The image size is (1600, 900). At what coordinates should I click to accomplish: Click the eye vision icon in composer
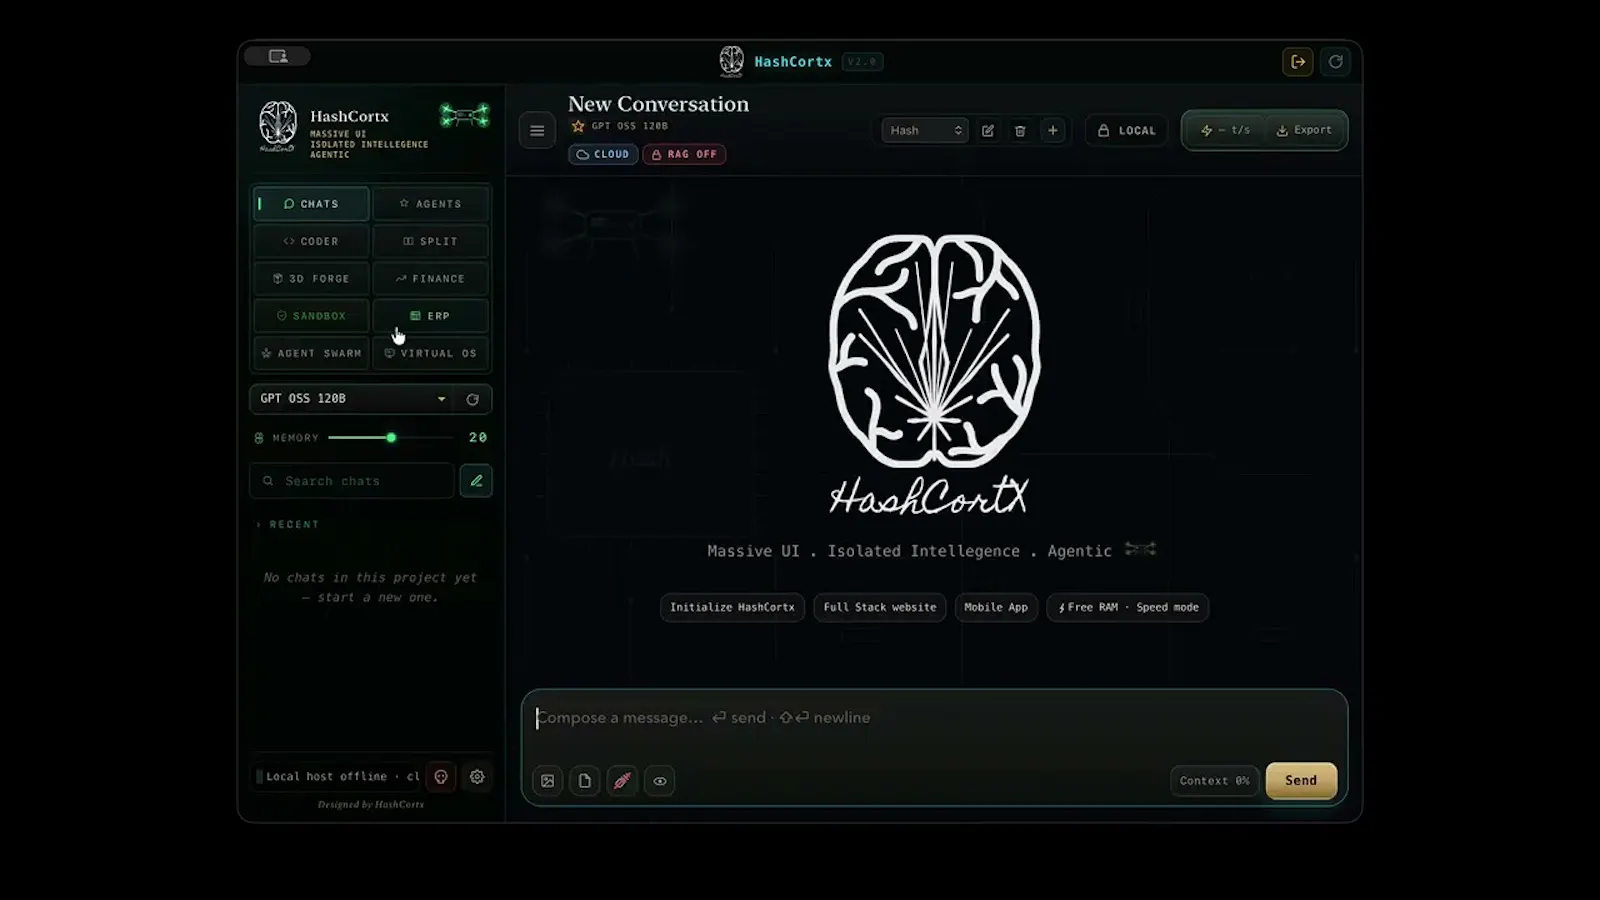[x=660, y=781]
